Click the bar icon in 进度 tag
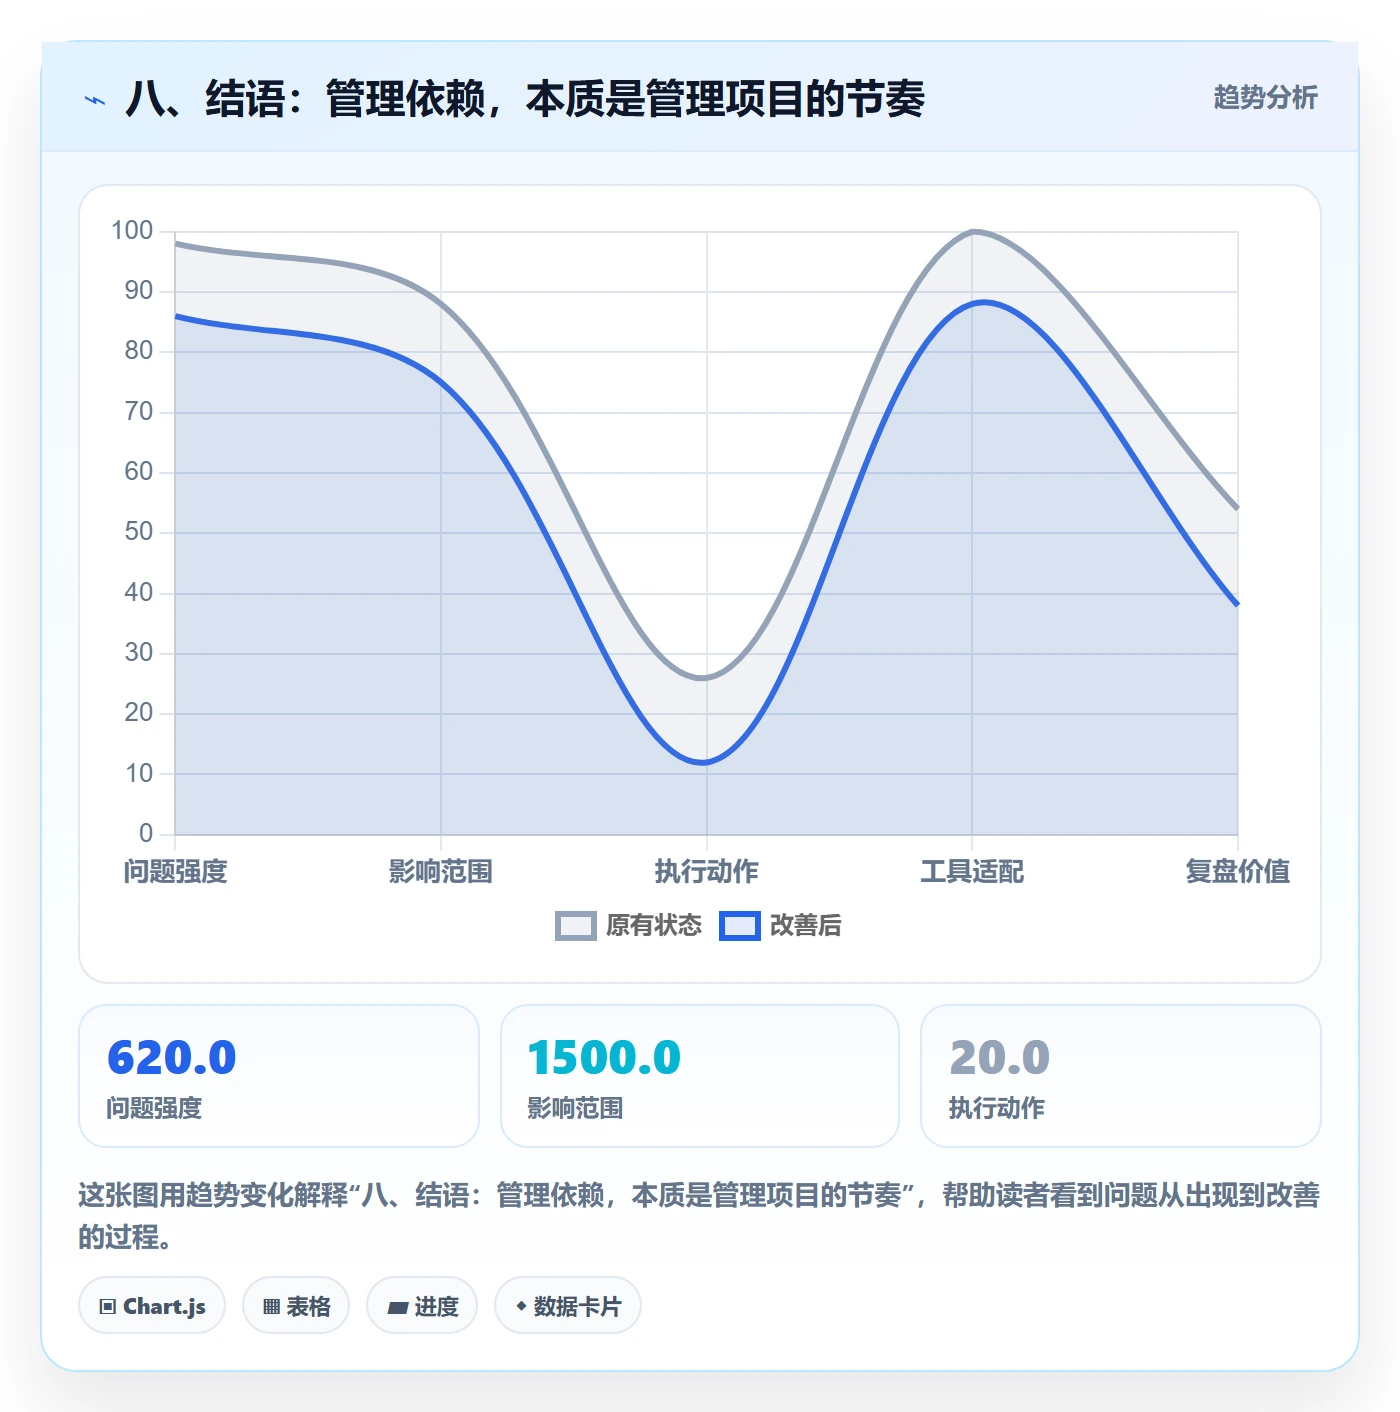This screenshot has width=1400, height=1412. pyautogui.click(x=397, y=1307)
